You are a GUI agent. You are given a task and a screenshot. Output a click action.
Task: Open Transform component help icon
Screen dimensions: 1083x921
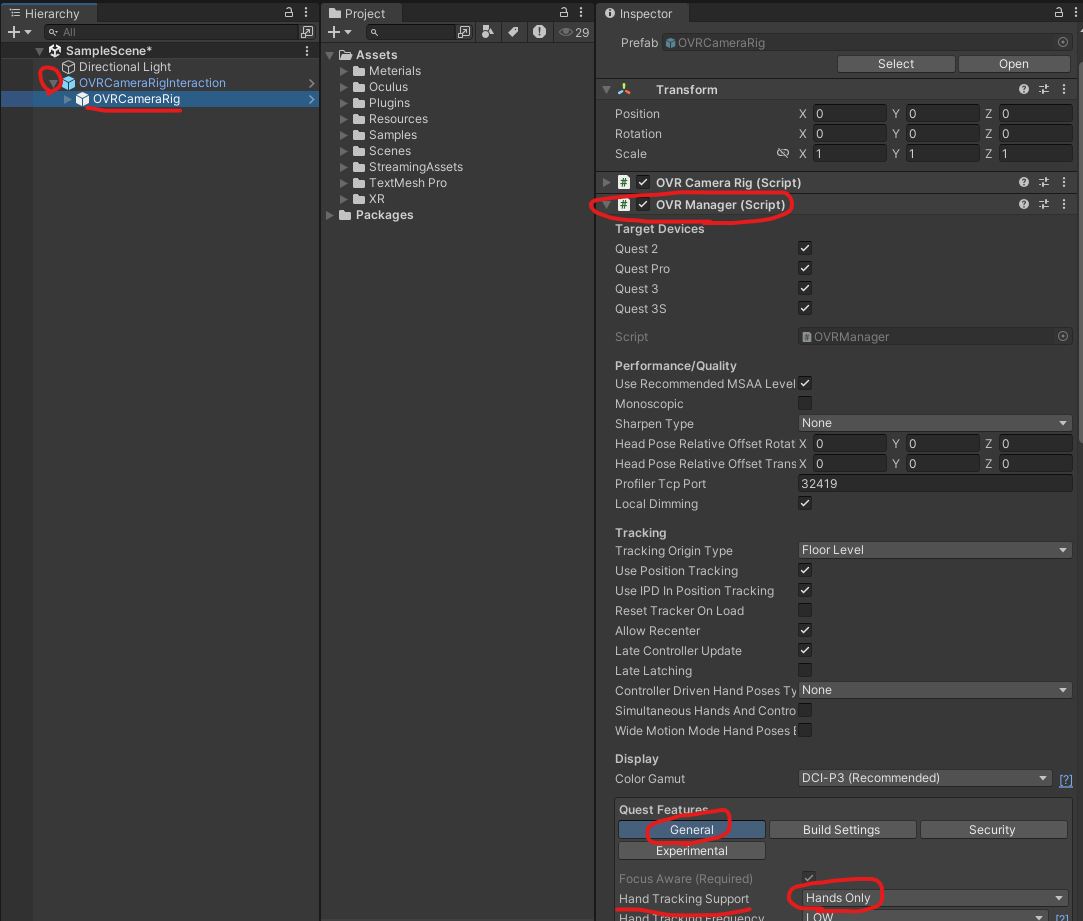coord(1024,89)
